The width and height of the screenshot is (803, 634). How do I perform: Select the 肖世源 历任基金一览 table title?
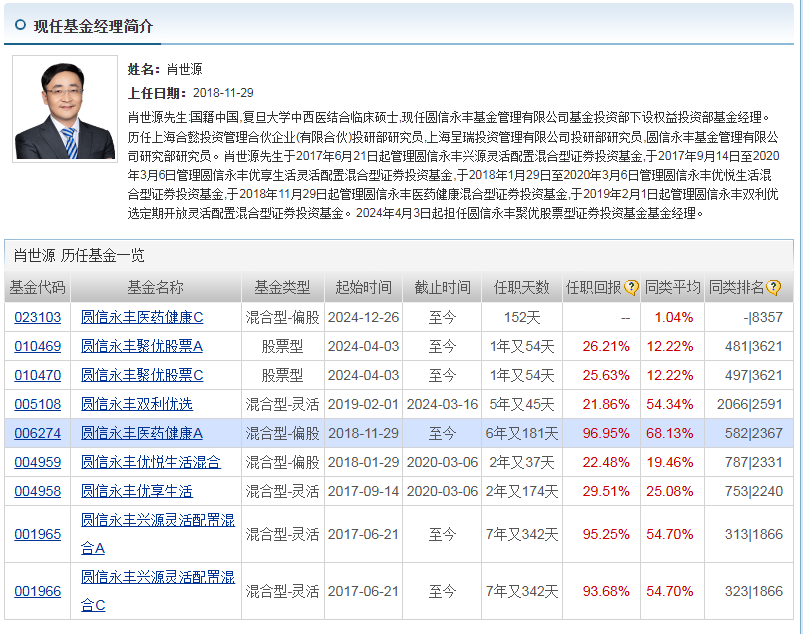(79, 255)
